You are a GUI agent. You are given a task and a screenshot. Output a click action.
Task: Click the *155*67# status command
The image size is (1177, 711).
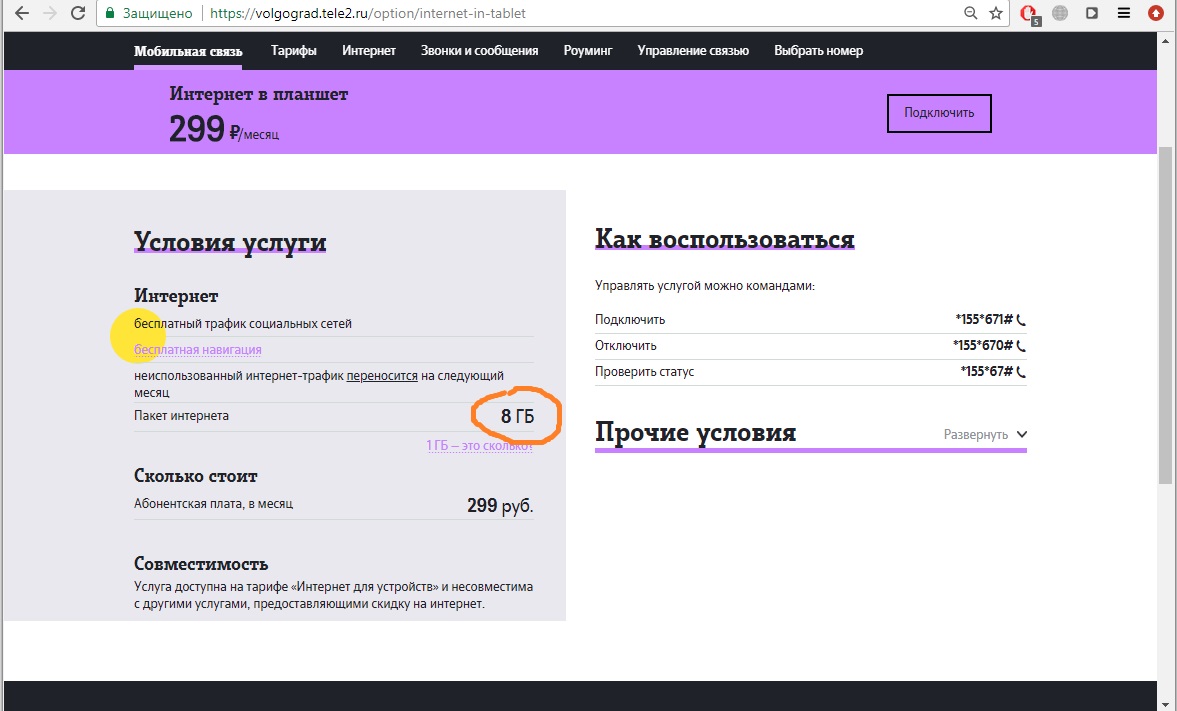(x=987, y=372)
